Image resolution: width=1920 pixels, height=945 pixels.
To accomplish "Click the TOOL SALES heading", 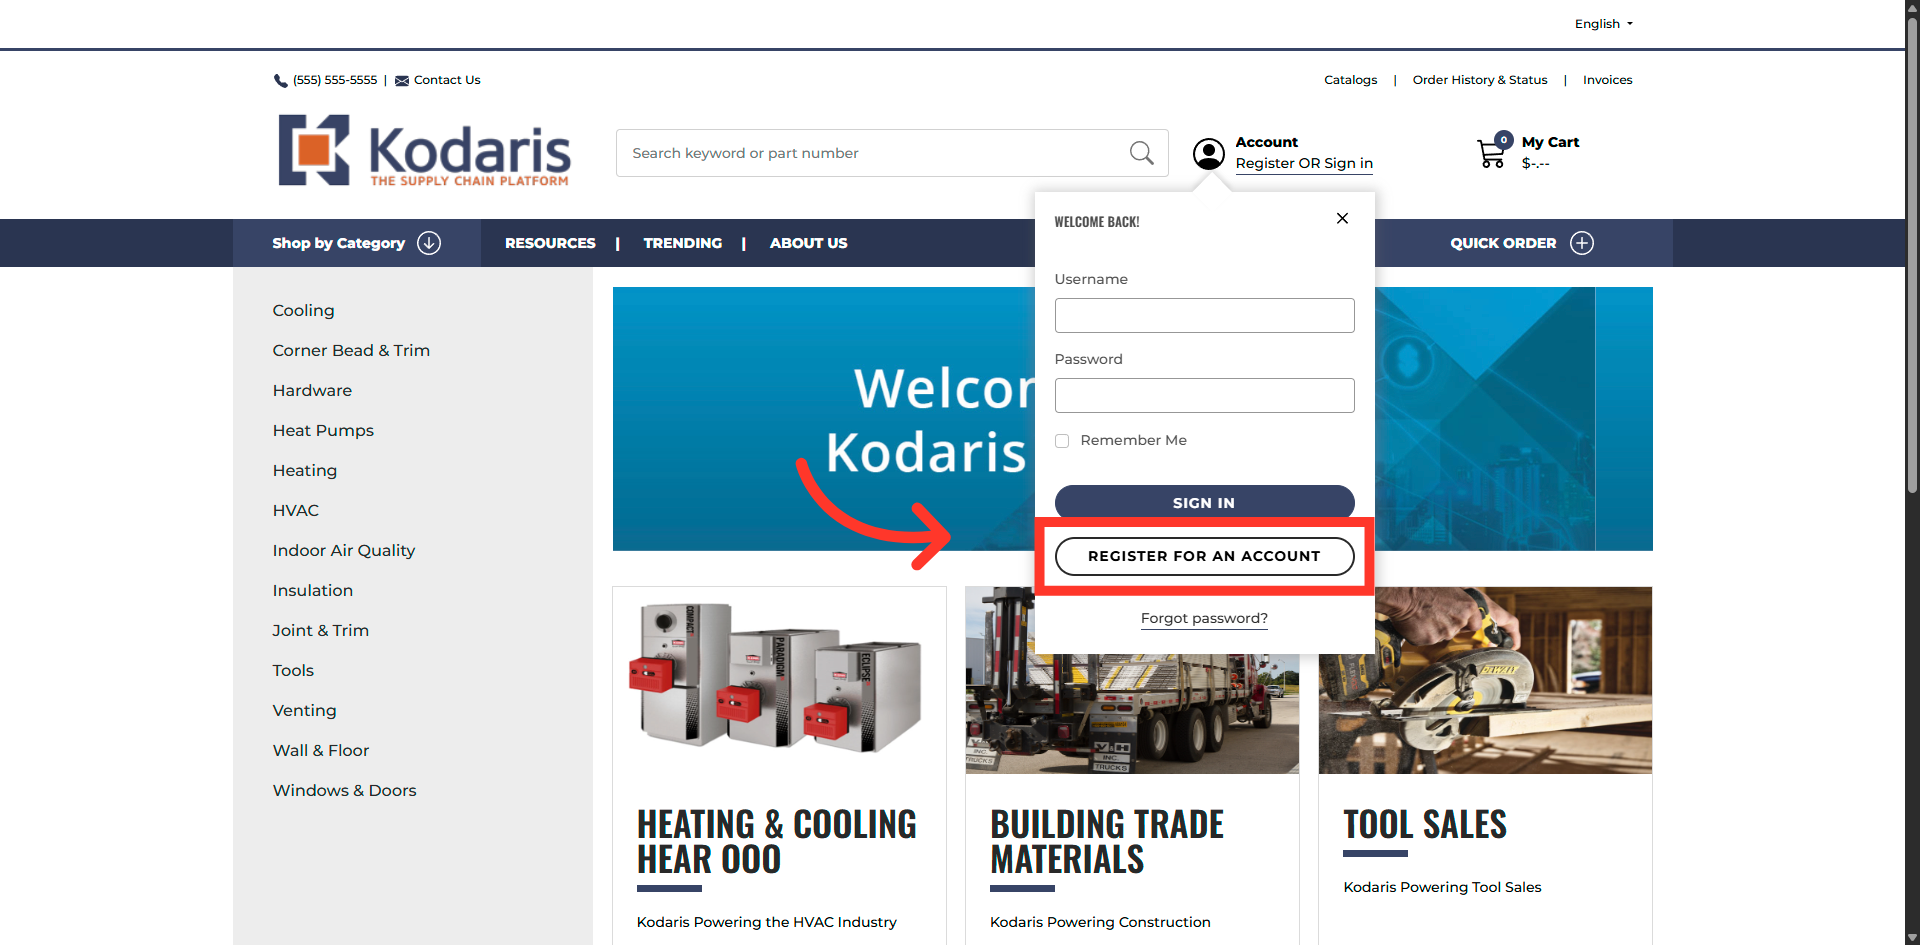I will click(1424, 825).
